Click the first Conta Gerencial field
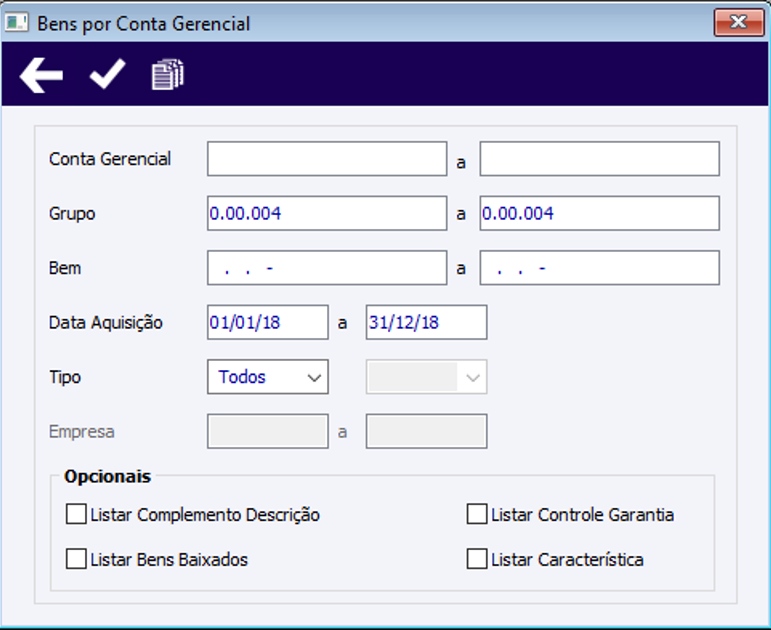771x630 pixels. (327, 159)
